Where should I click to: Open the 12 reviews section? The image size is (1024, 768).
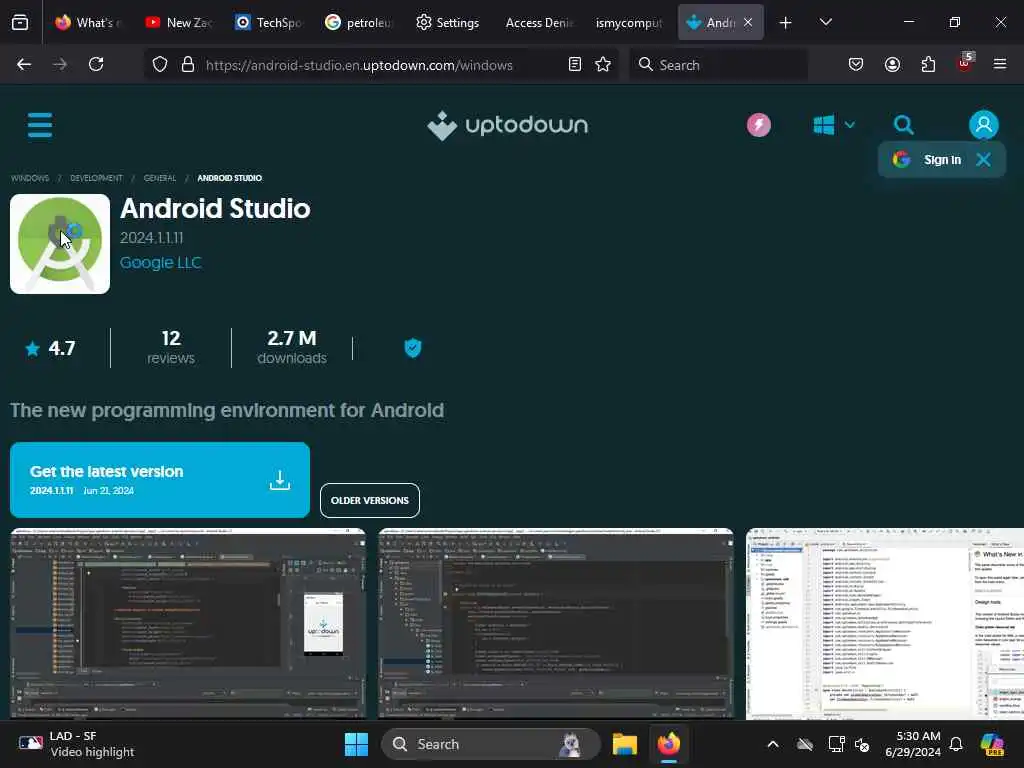pyautogui.click(x=171, y=347)
